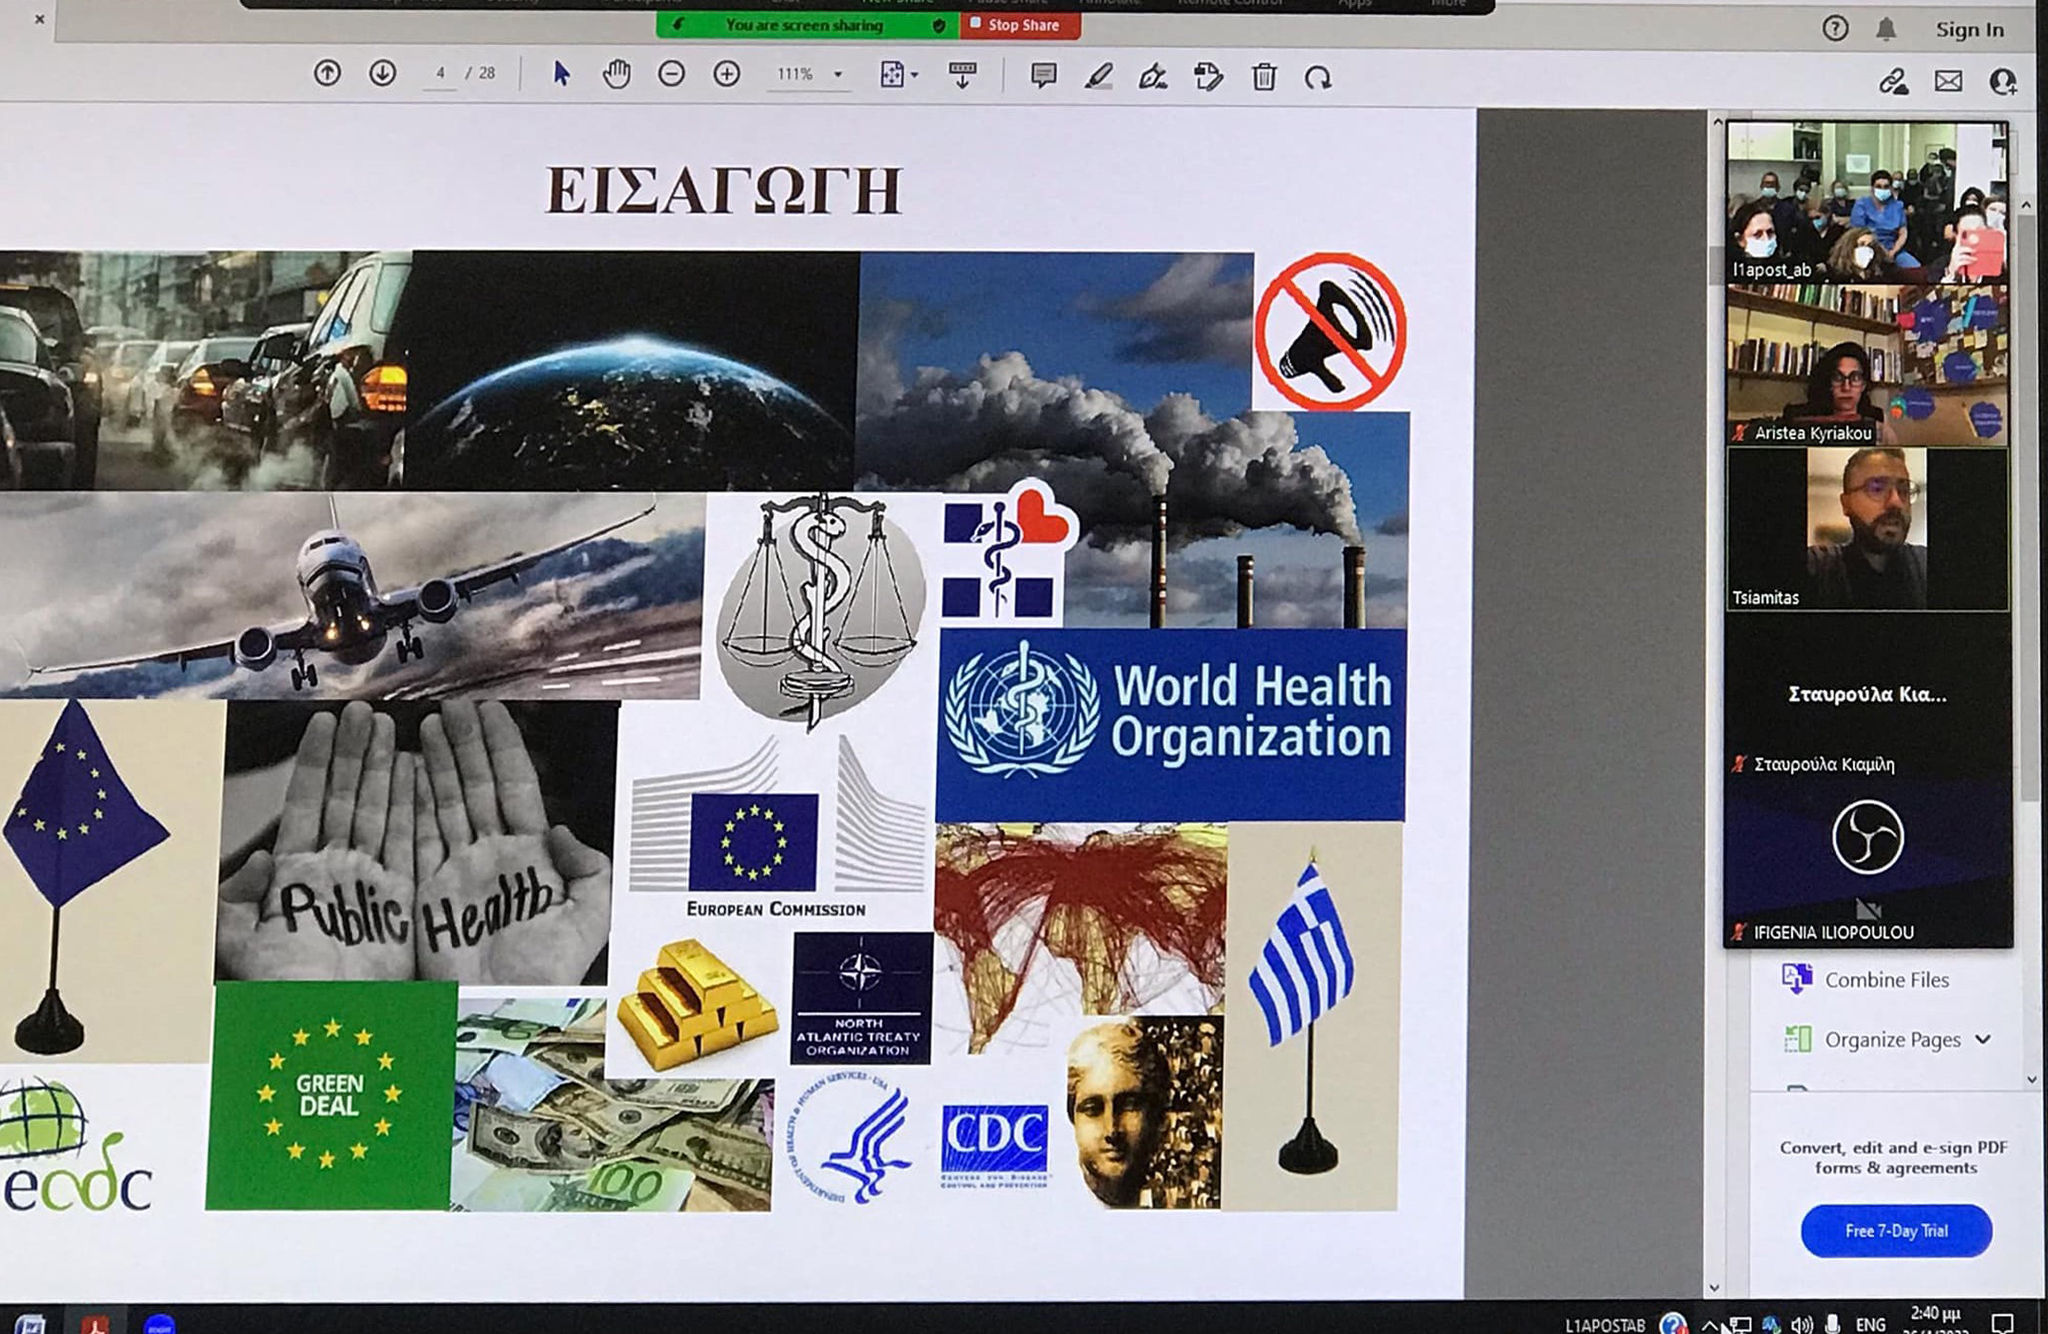Click the trash delete icon
The width and height of the screenshot is (2048, 1334).
tap(1264, 77)
